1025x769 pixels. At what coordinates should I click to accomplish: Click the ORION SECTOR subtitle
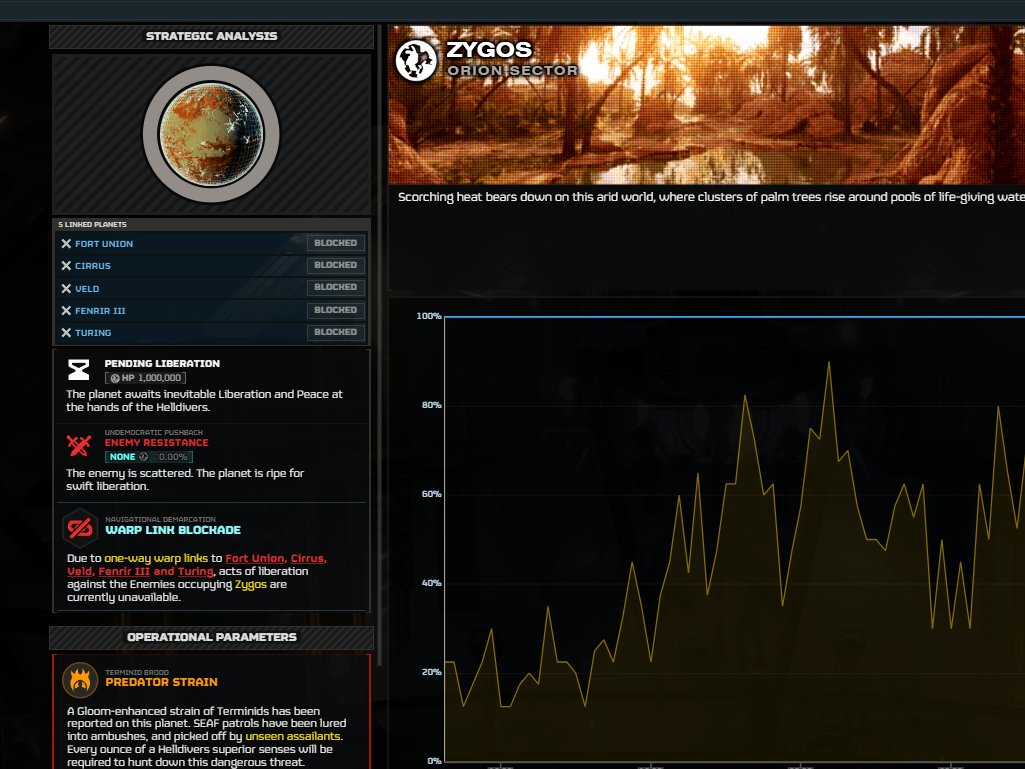pyautogui.click(x=512, y=71)
